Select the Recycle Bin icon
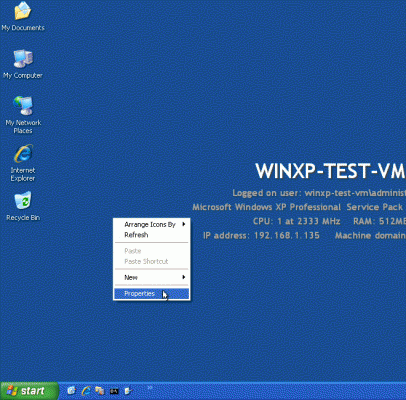The image size is (406, 400). click(23, 206)
